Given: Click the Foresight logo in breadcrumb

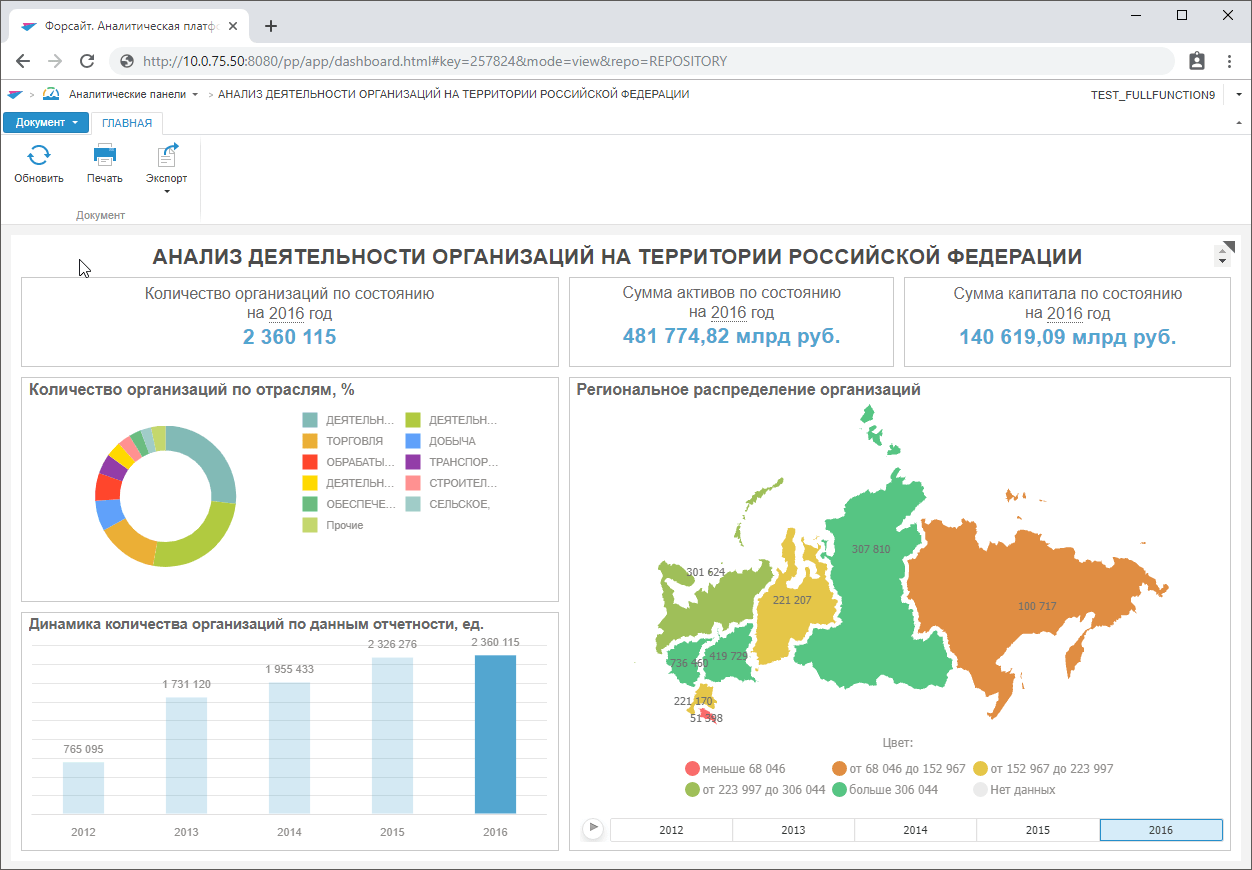Looking at the screenshot, I should pos(14,94).
